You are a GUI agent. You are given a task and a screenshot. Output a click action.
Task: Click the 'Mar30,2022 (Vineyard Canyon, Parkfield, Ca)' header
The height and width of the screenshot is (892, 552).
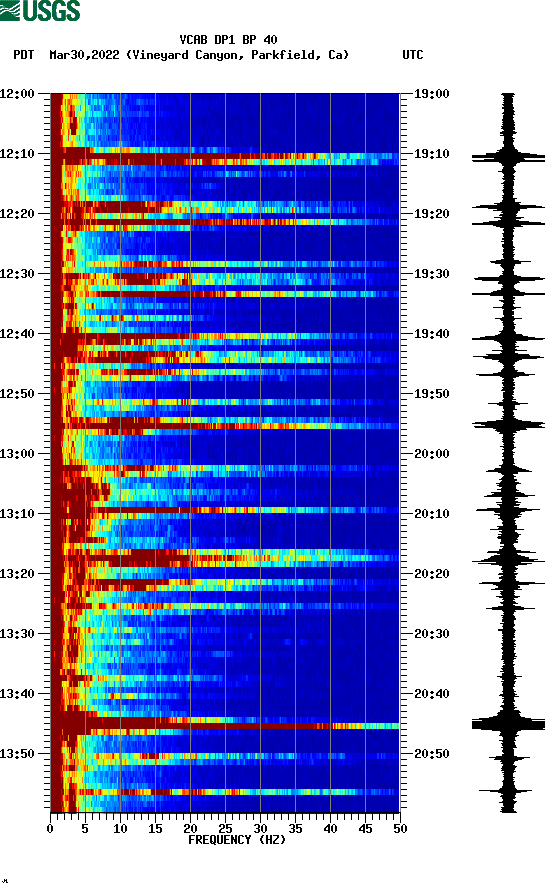pos(199,55)
